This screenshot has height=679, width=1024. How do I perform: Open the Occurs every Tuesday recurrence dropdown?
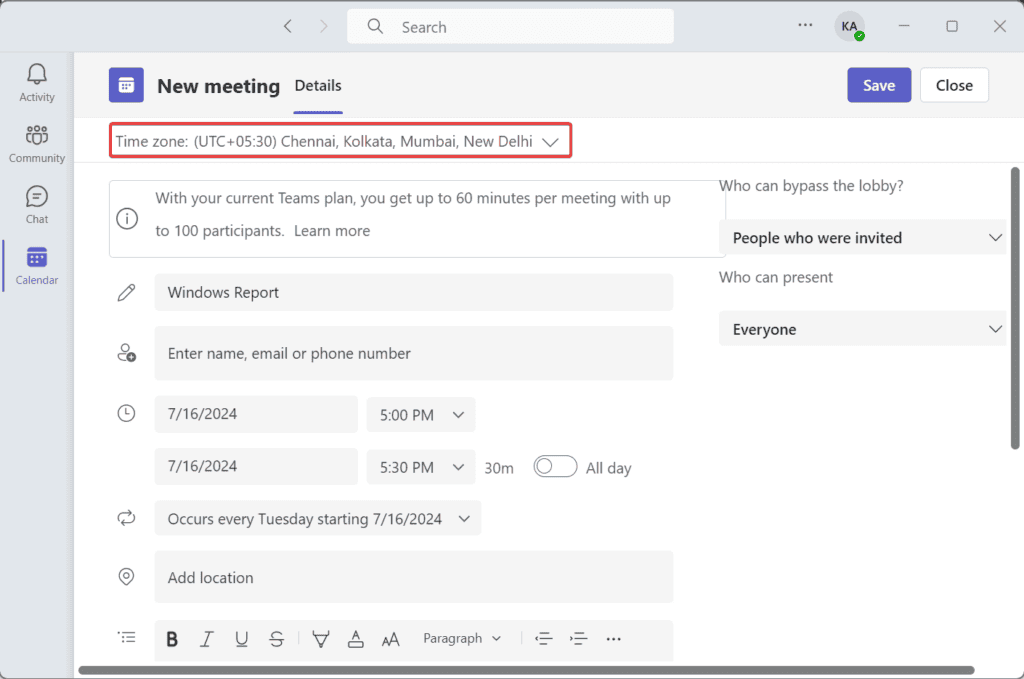(x=317, y=518)
